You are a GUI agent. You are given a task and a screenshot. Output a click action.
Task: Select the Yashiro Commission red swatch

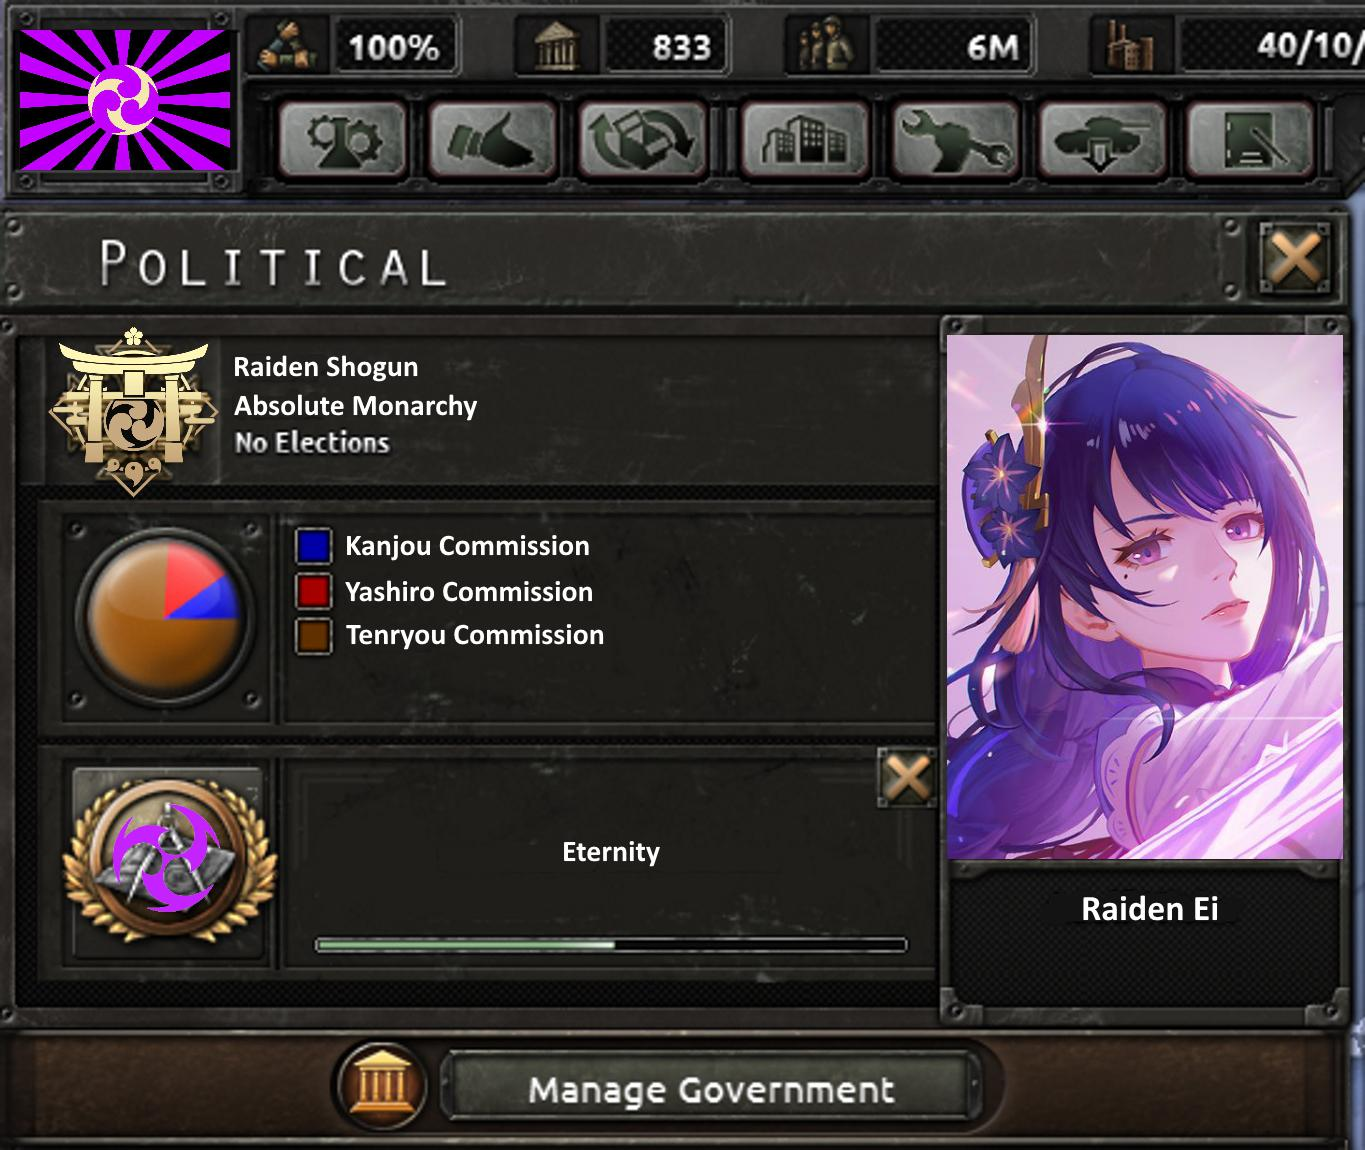click(313, 591)
